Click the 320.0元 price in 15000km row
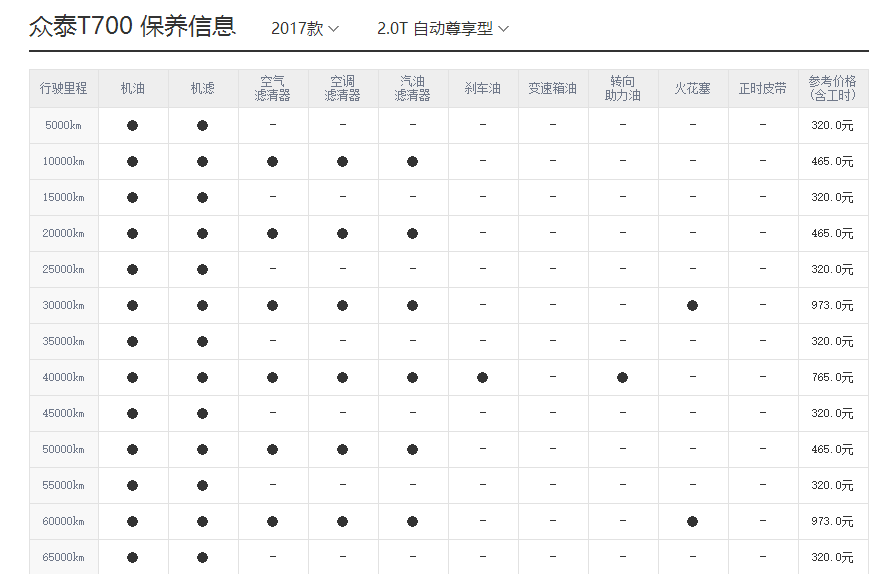This screenshot has width=887, height=574. click(x=832, y=197)
